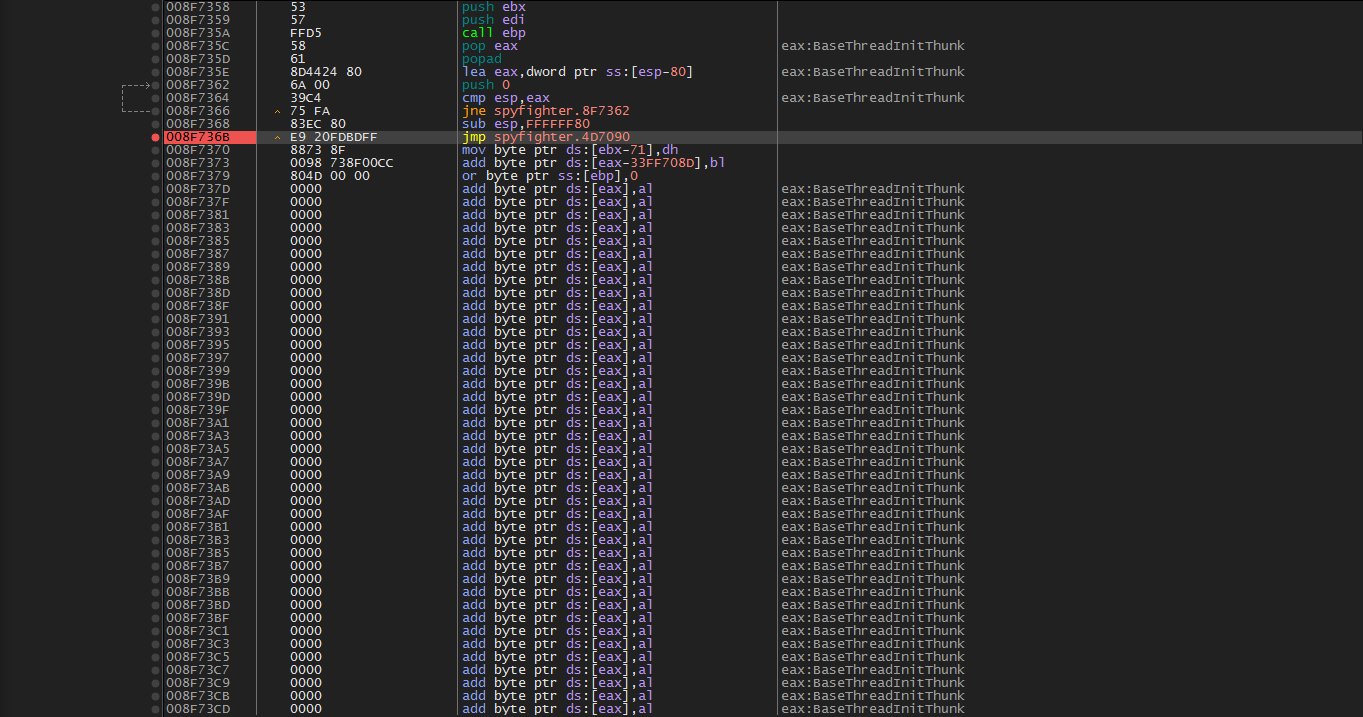The image size is (1363, 717).
Task: Toggle breakpoint dot beside address 008F73CD
Action: (155, 709)
